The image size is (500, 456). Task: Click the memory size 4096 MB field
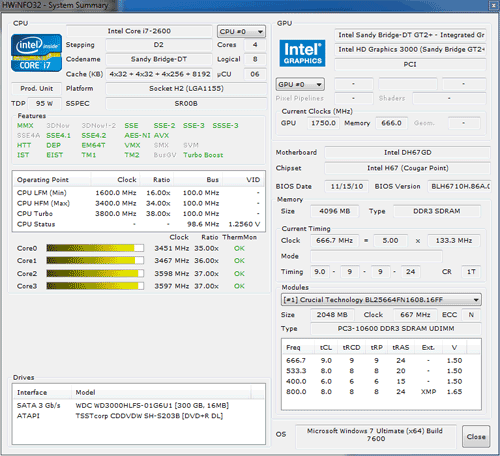point(335,211)
